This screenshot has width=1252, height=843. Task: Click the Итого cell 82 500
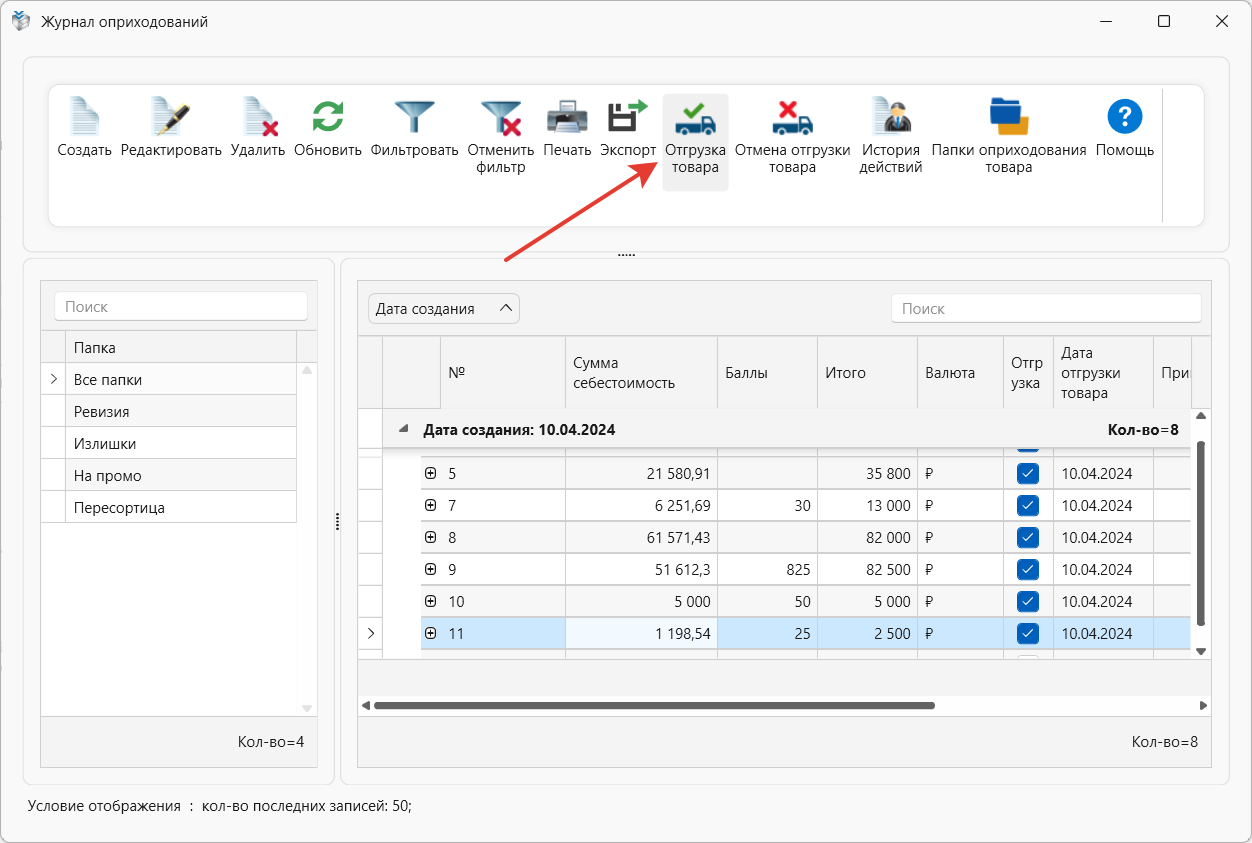click(867, 570)
